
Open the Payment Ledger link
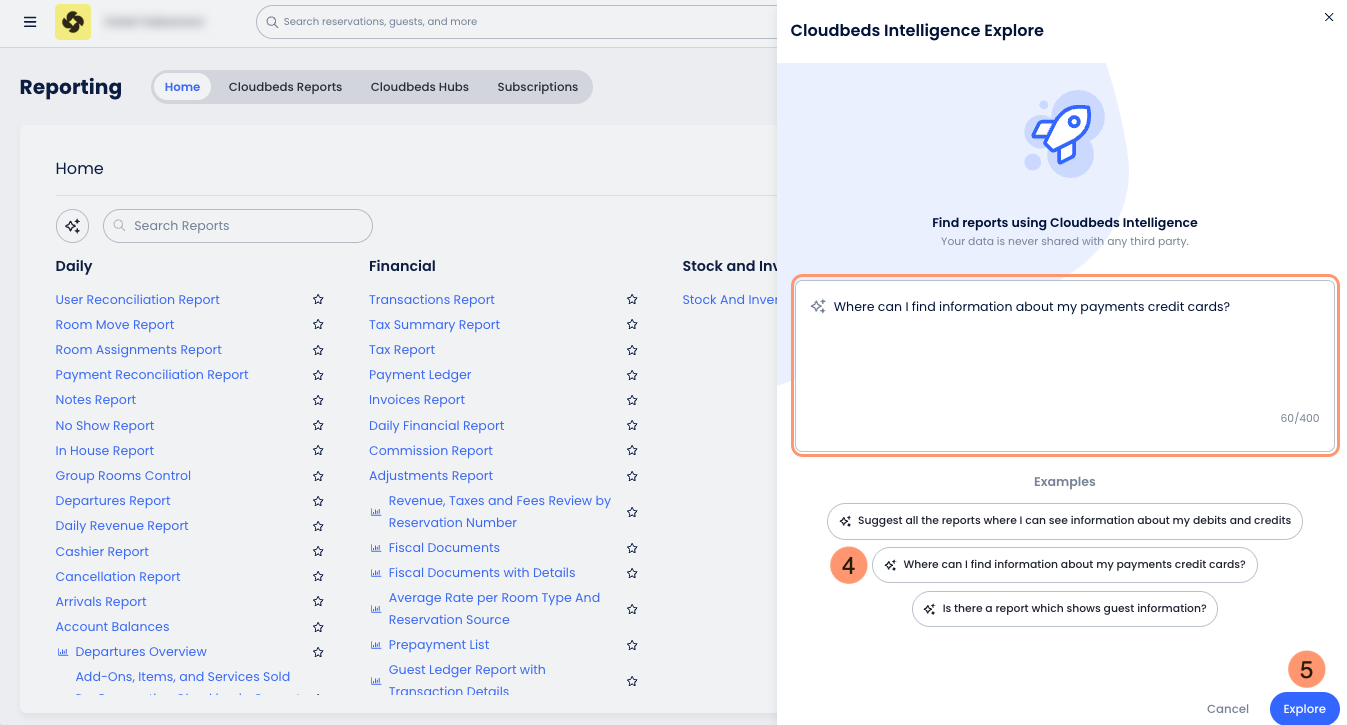tap(420, 375)
